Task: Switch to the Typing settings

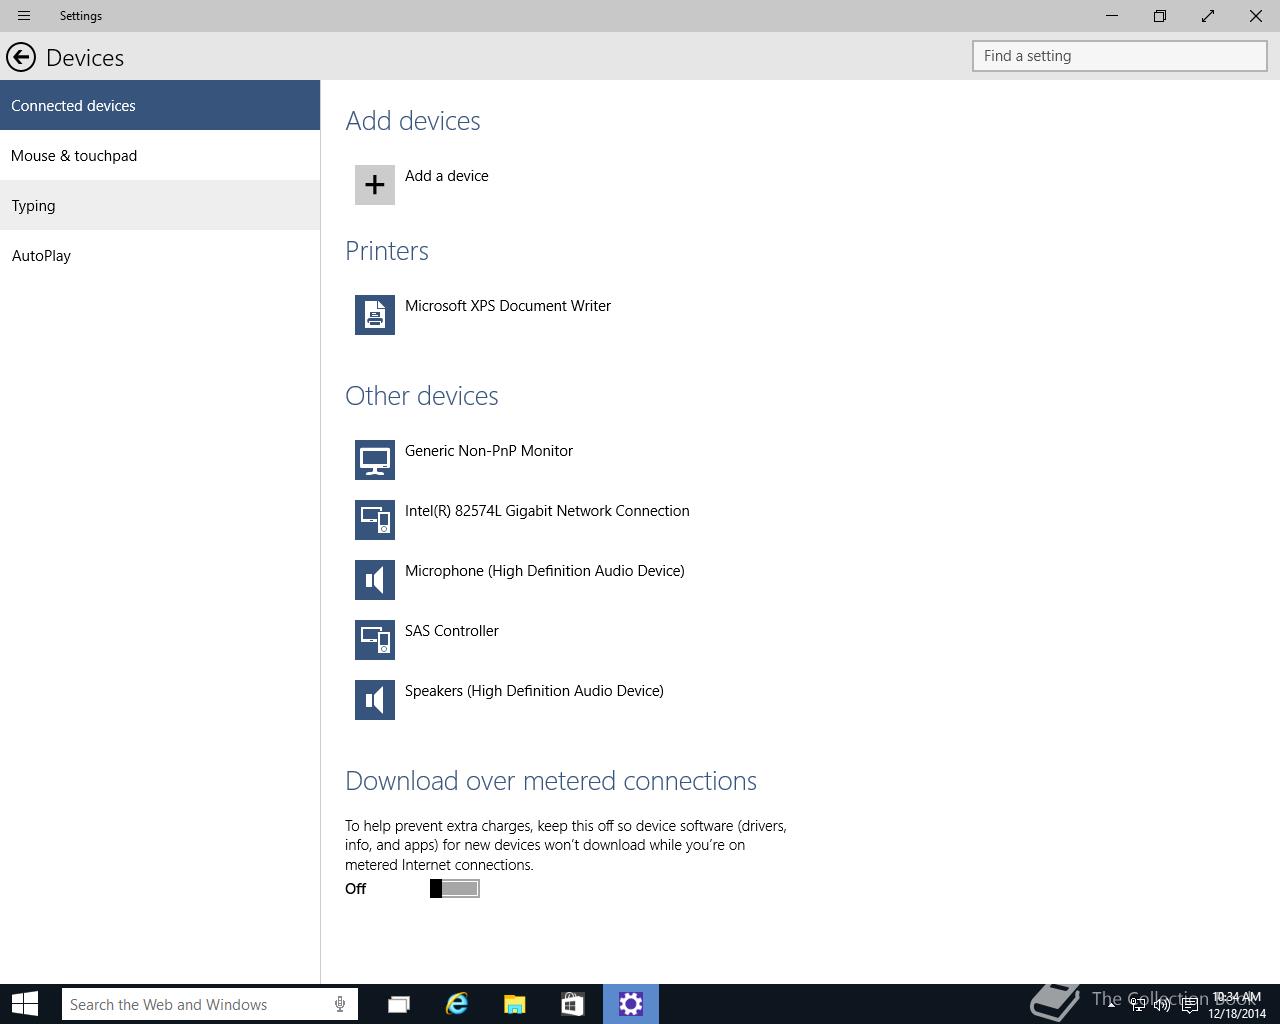Action: pyautogui.click(x=160, y=205)
